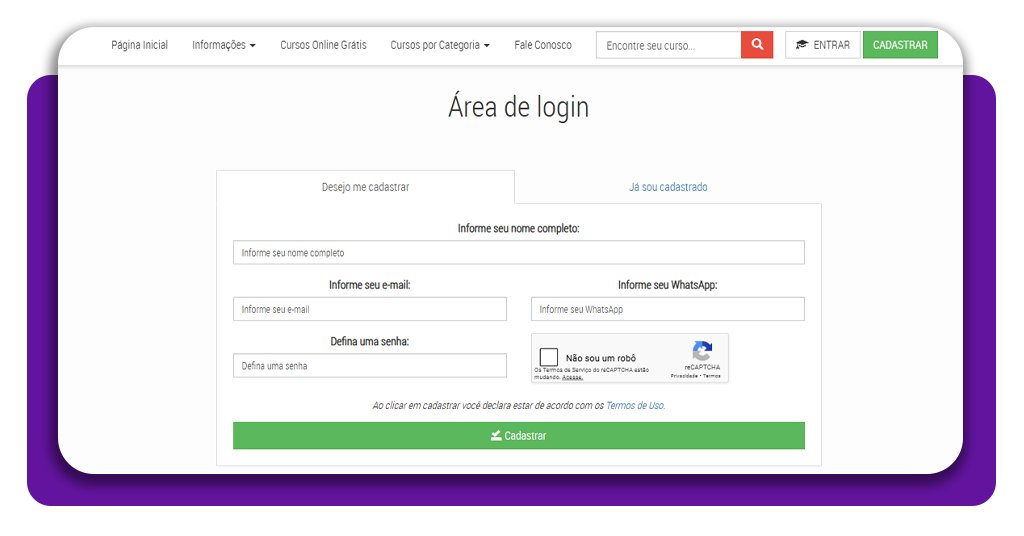Click the 'Informe seu WhatsApp:' label
This screenshot has height=536, width=1024.
click(x=667, y=285)
